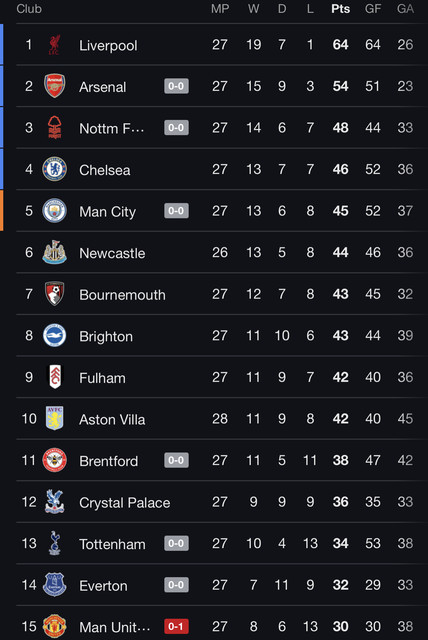The height and width of the screenshot is (640, 428).
Task: Select the Pts column header
Action: tap(340, 9)
